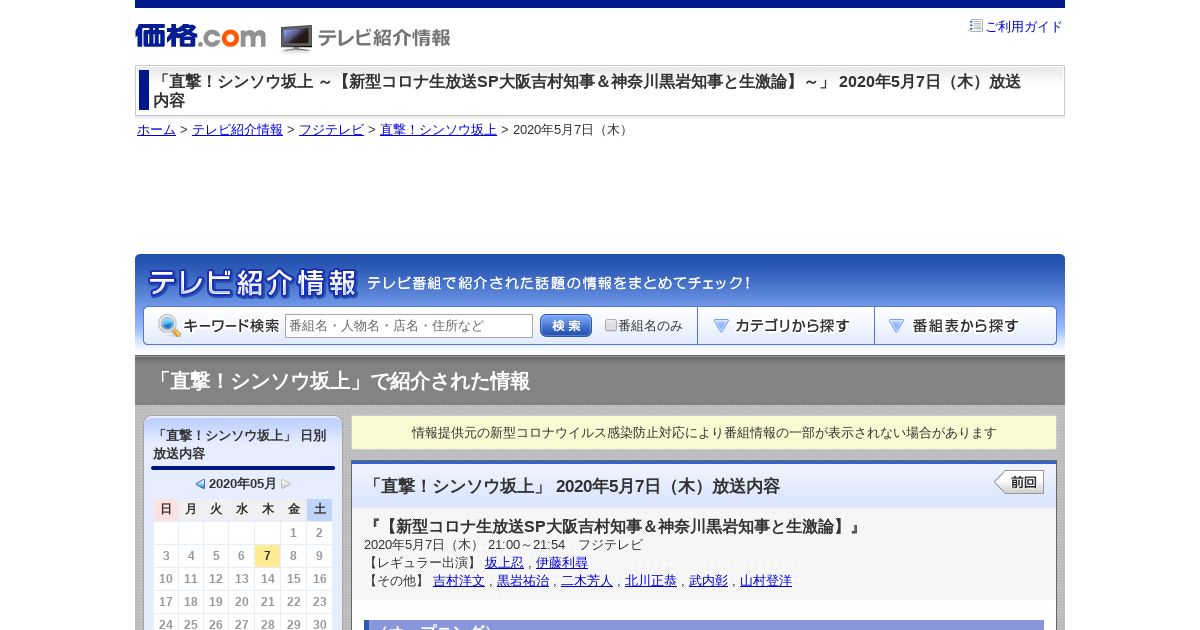The width and height of the screenshot is (1200, 630).
Task: Open performer link 吉村洋文
Action: tap(459, 581)
